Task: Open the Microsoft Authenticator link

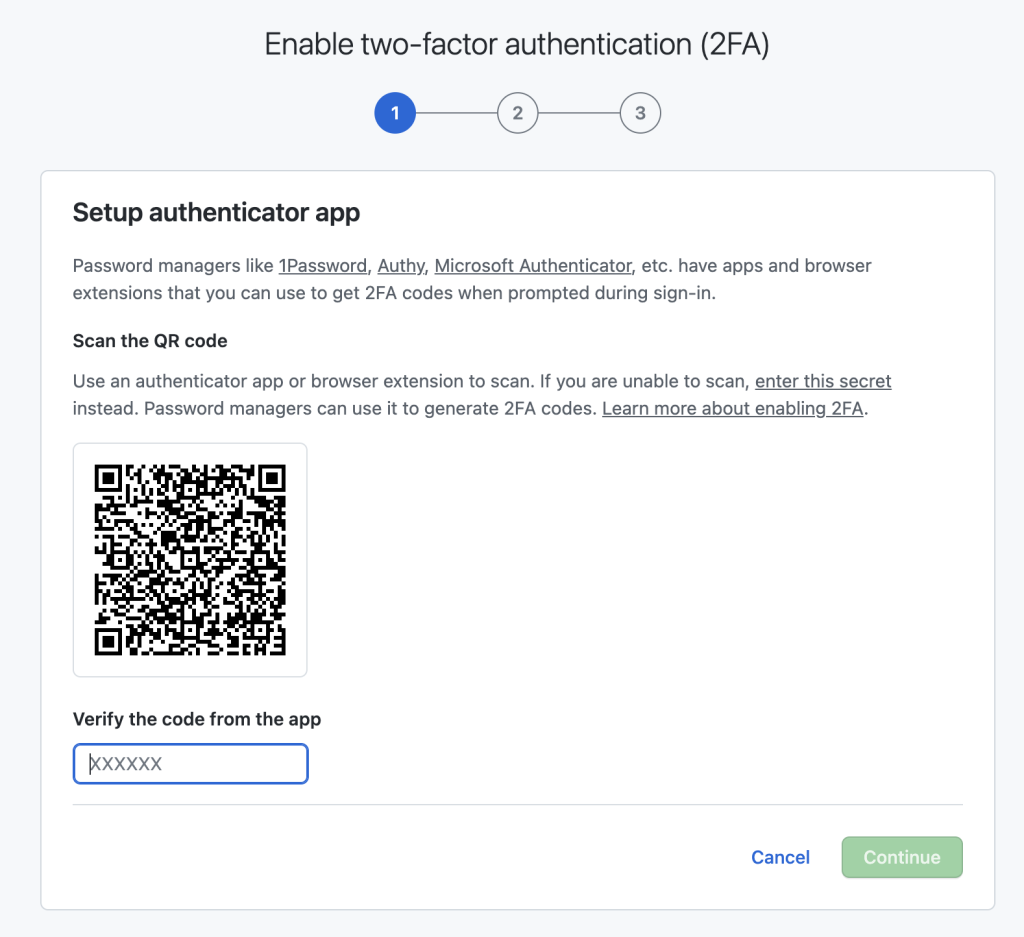Action: [x=533, y=266]
